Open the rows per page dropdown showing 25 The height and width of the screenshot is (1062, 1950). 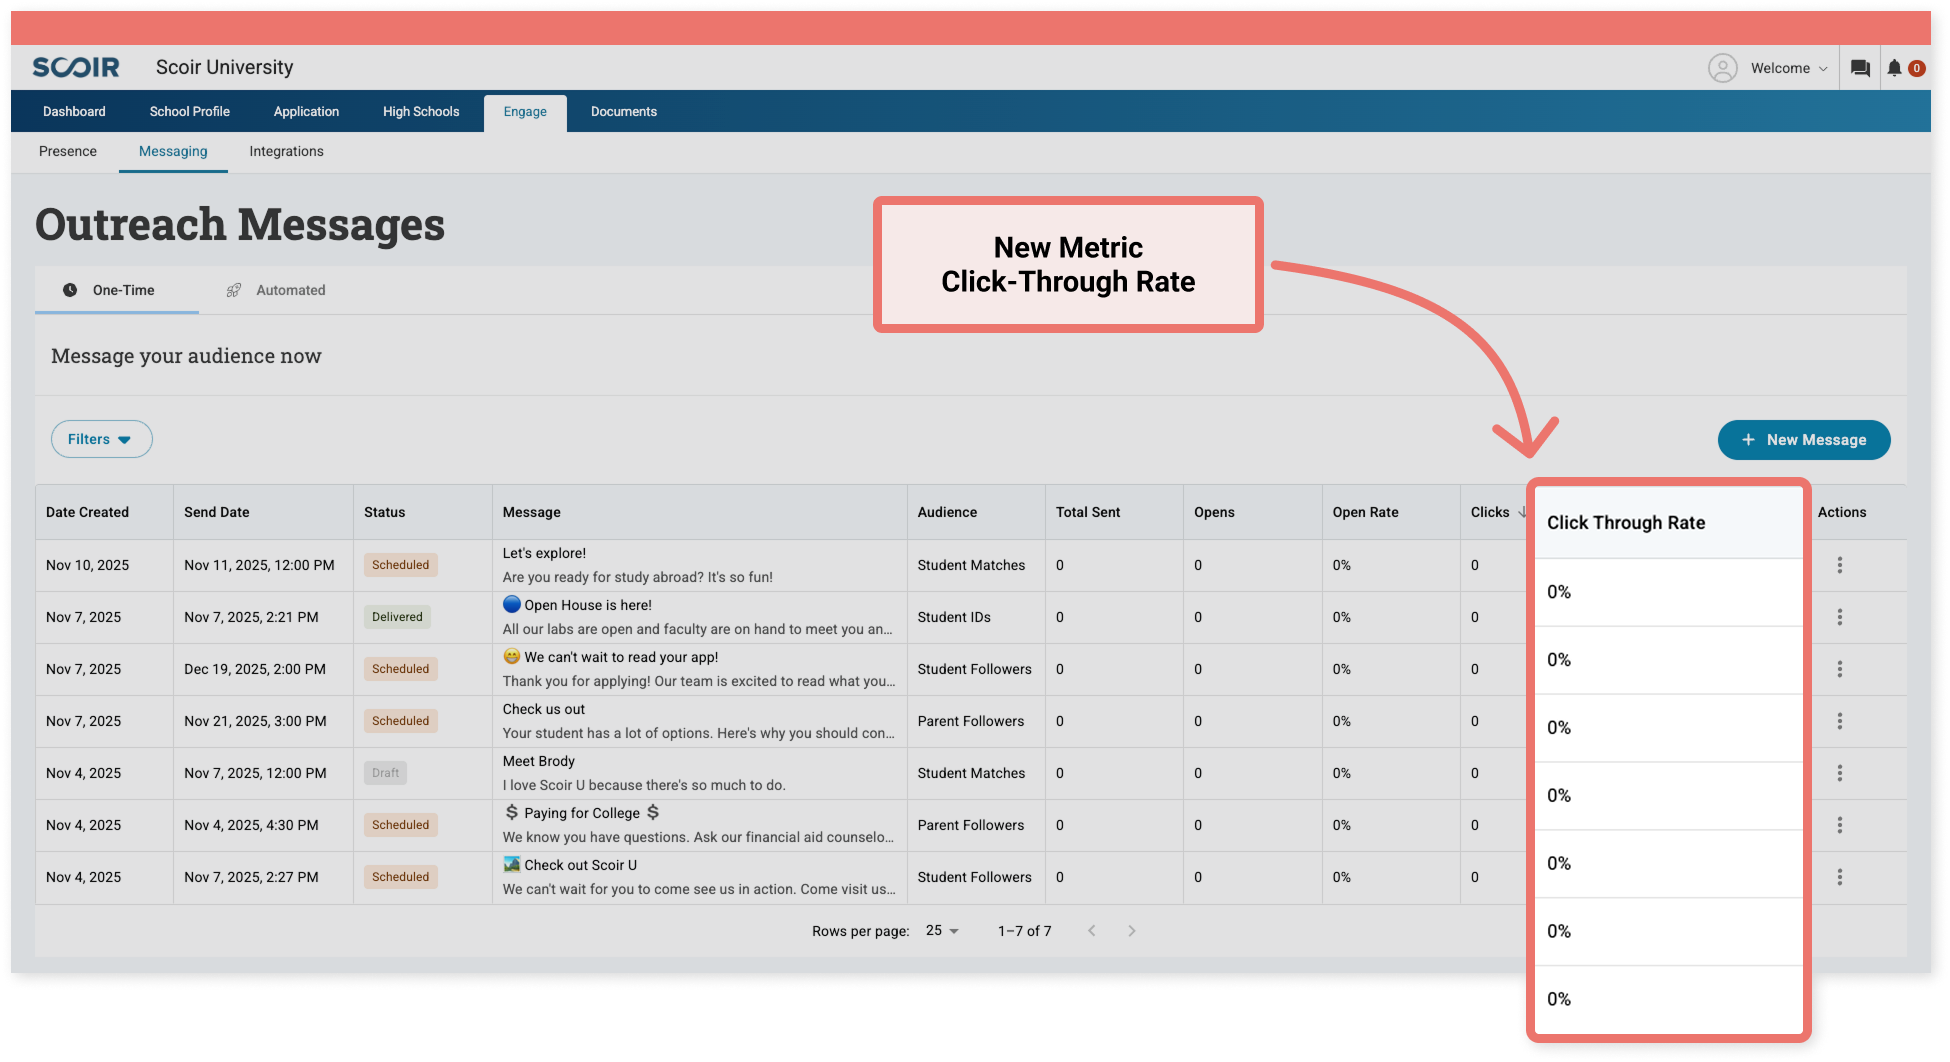[x=941, y=930]
